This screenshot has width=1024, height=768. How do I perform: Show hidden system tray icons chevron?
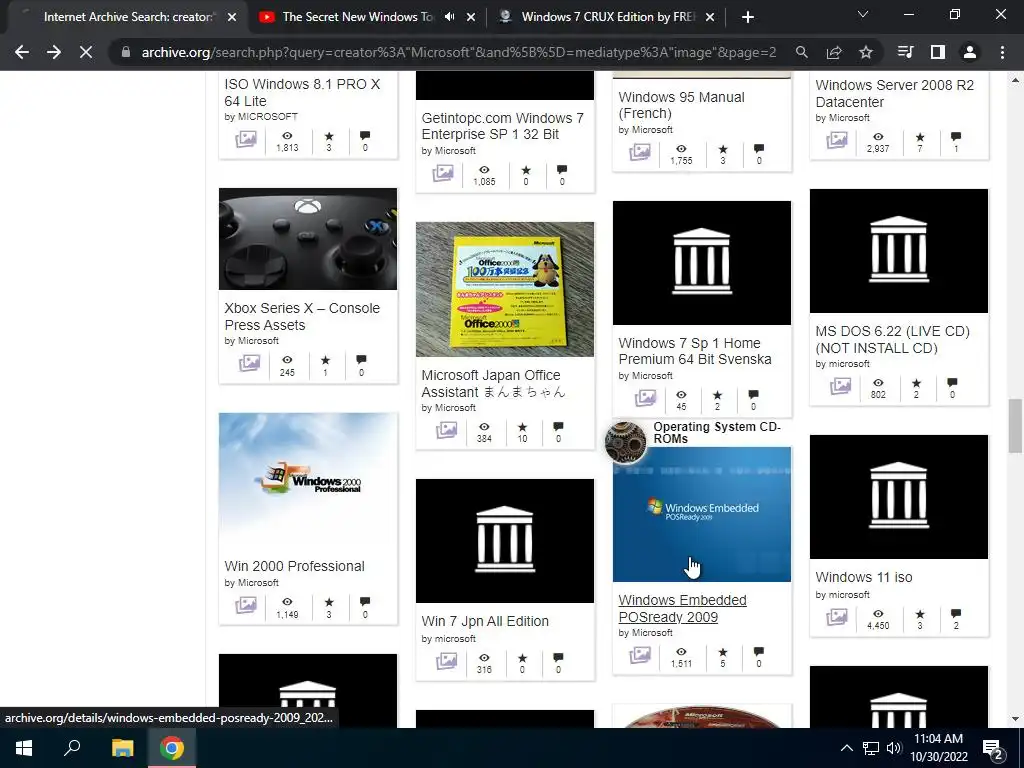846,748
